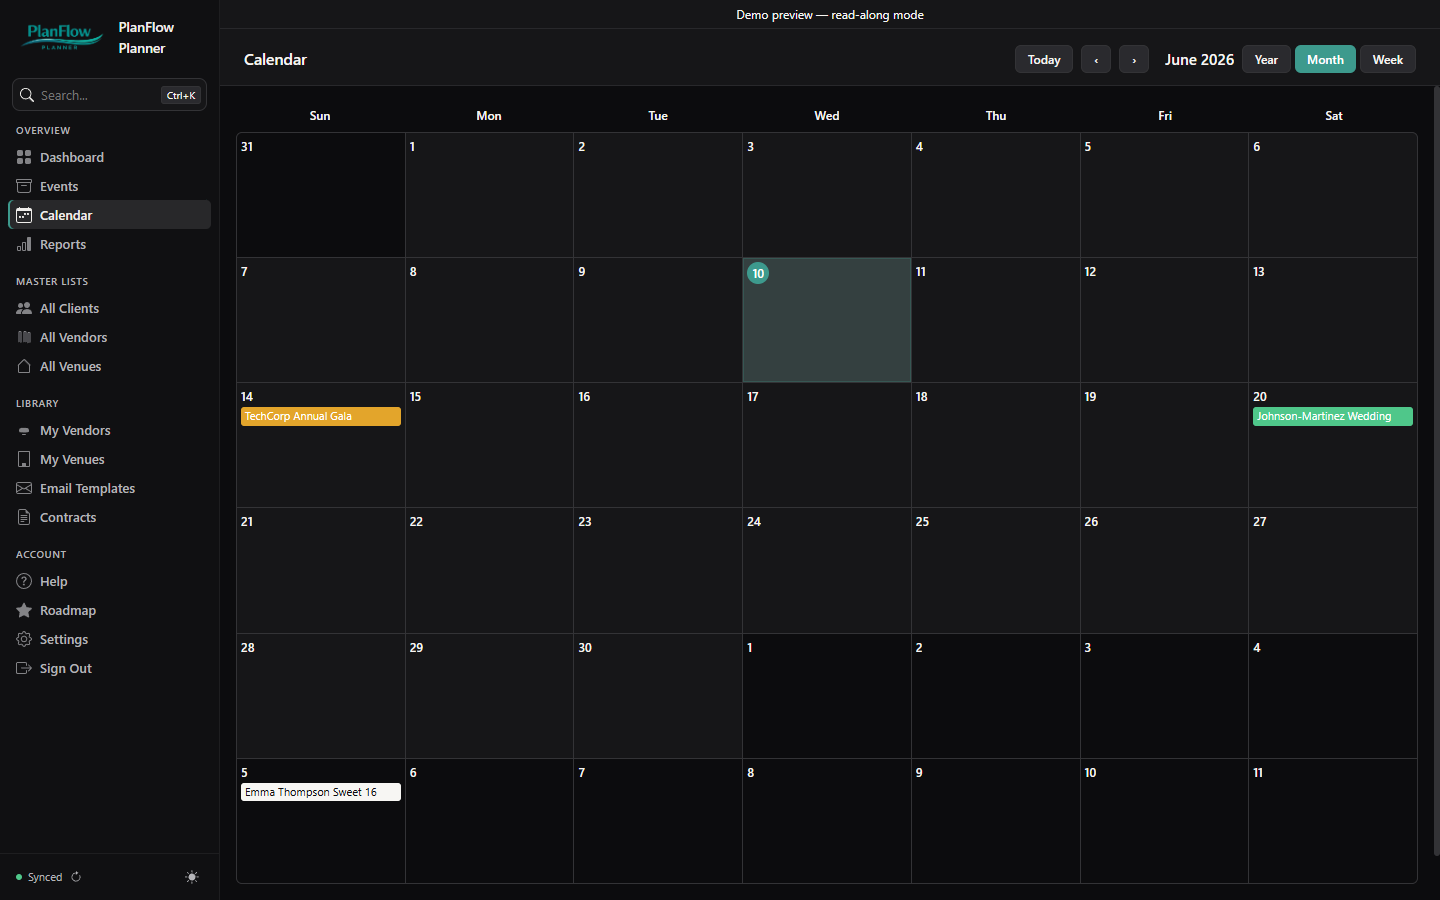This screenshot has height=900, width=1440.
Task: Click the PlanFlow Planner logo
Action: pos(63,37)
